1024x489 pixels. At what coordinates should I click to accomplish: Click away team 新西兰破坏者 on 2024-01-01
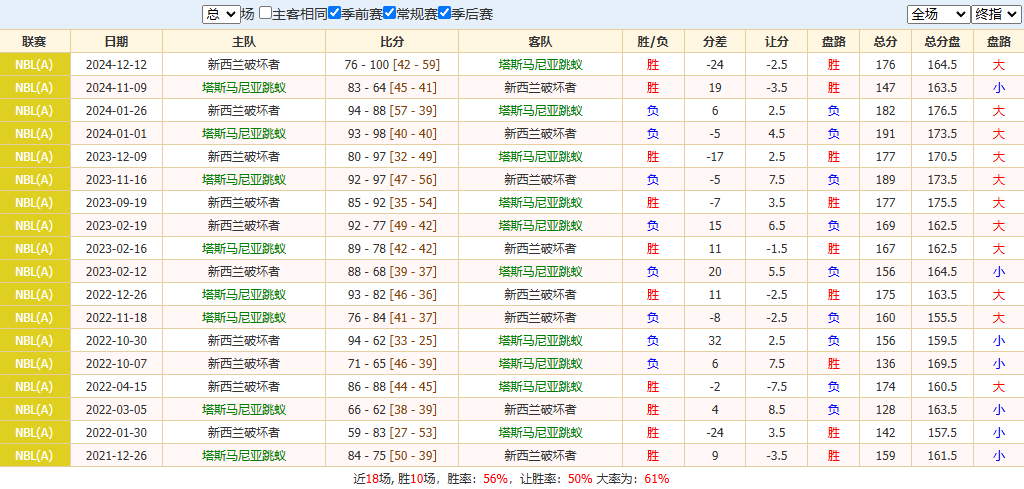click(541, 134)
